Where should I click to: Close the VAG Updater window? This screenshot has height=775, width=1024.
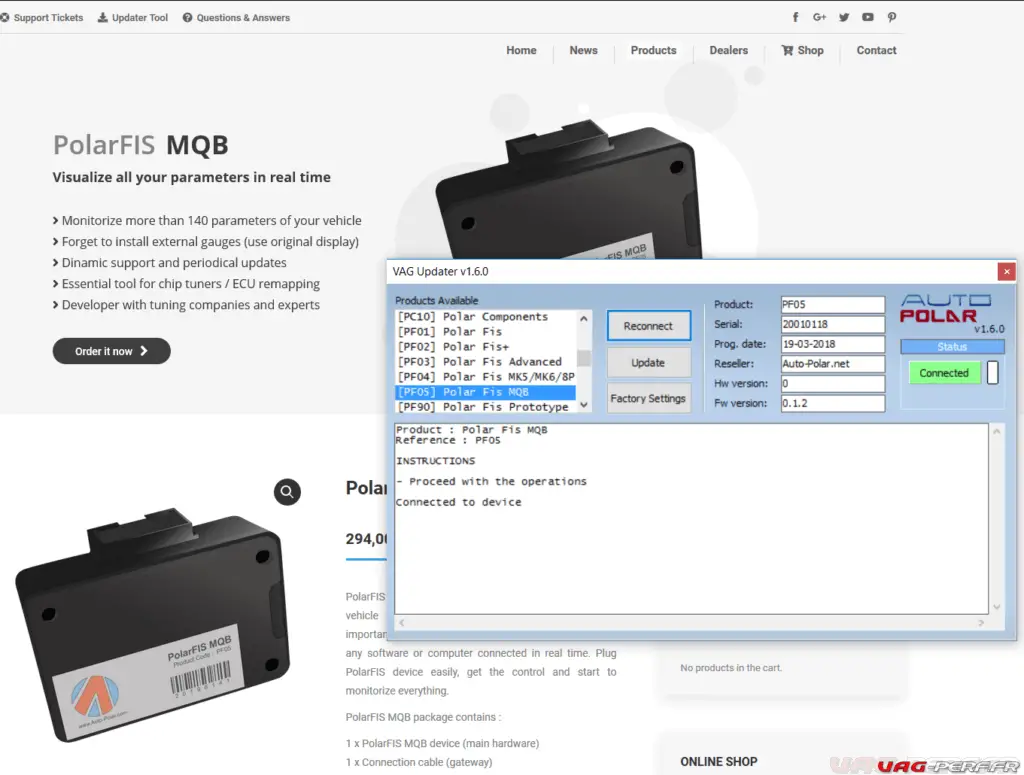1006,272
